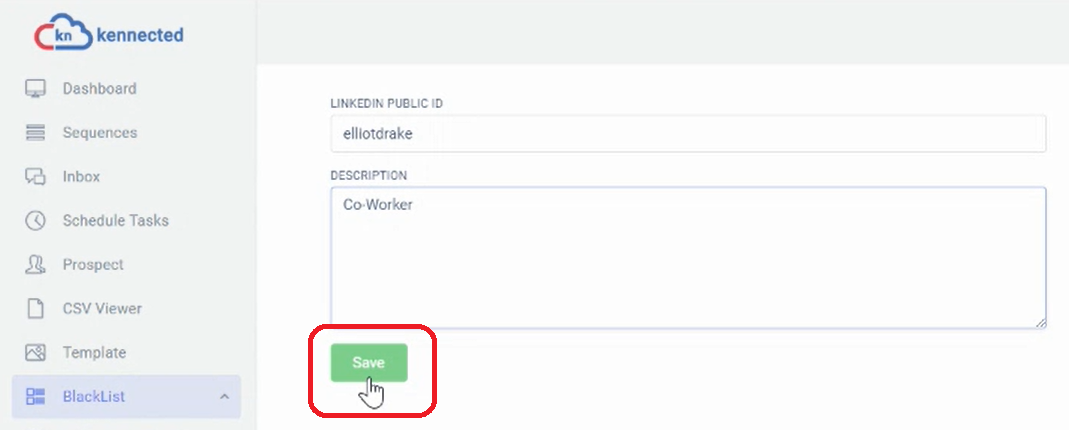Save the blacklist entry
The width and height of the screenshot is (1069, 430).
click(x=369, y=363)
